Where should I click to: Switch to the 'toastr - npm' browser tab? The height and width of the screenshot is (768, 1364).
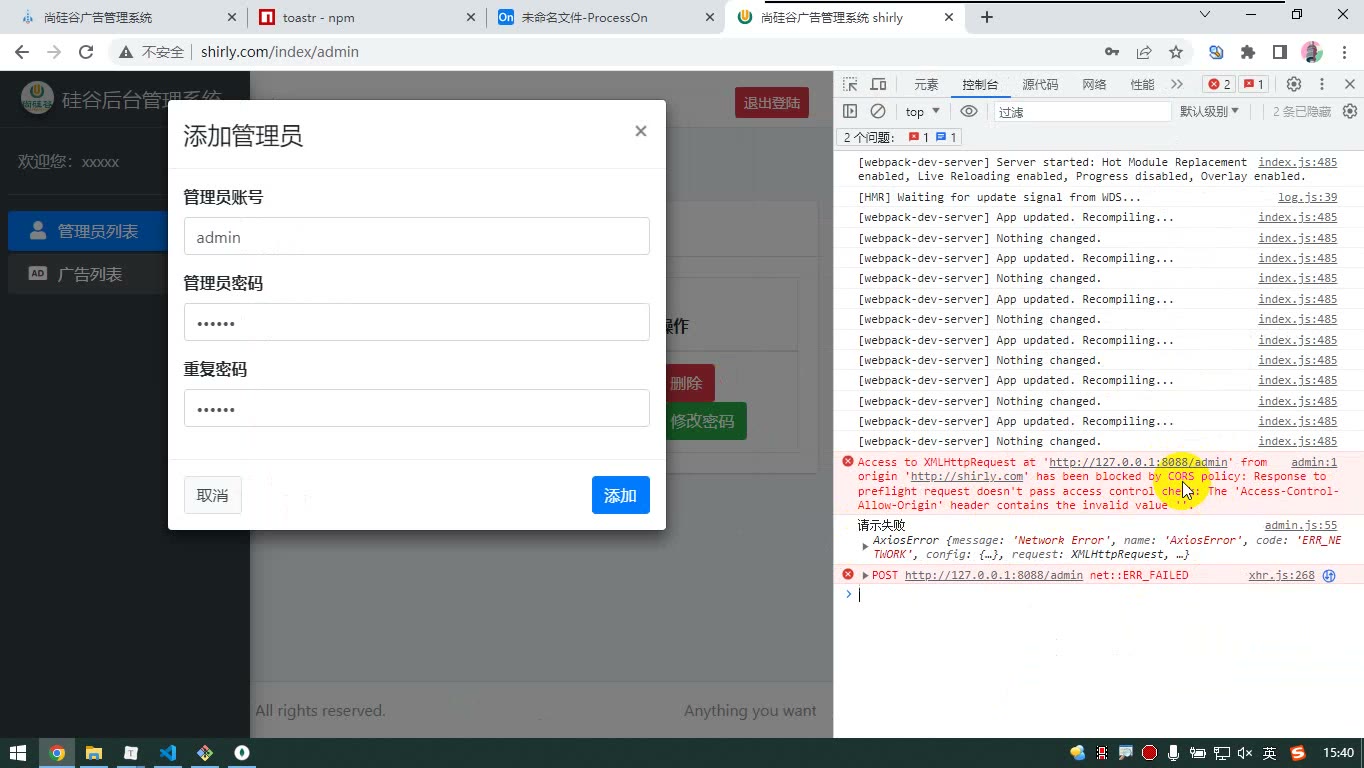(x=366, y=17)
